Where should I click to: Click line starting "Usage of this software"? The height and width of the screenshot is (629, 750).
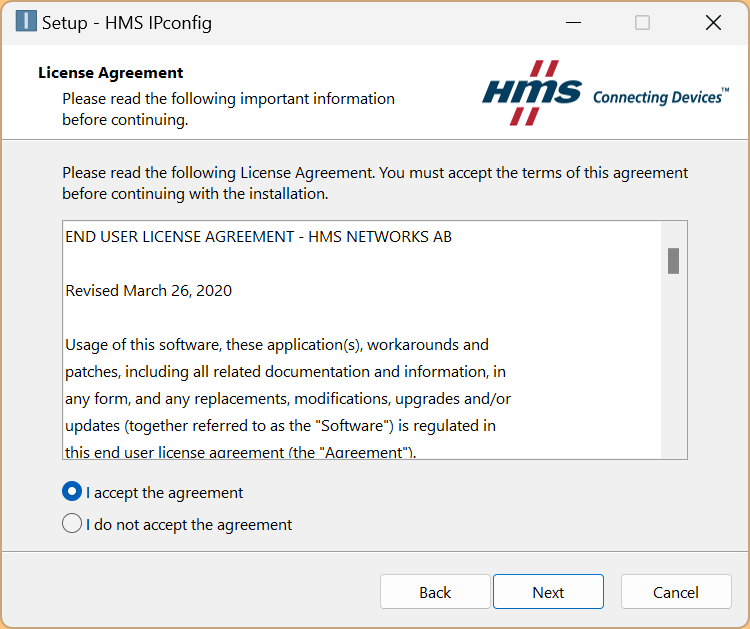point(277,345)
